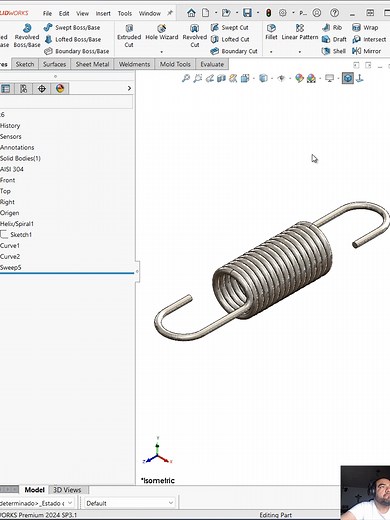Viewport: 390px width, 520px height.
Task: Use the Shell tool
Action: point(334,51)
